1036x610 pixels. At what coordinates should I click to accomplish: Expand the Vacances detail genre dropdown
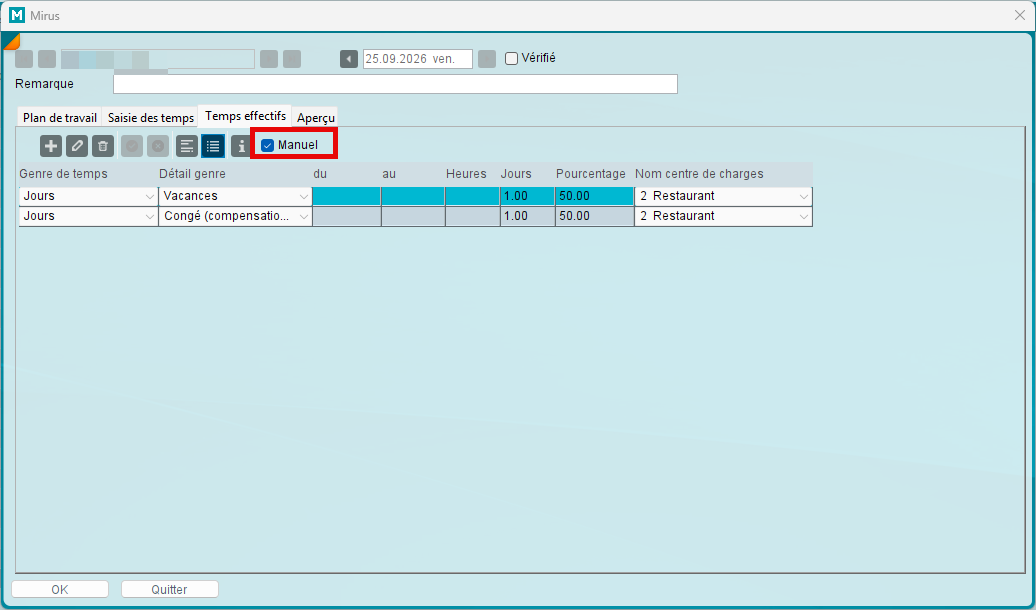(x=303, y=196)
